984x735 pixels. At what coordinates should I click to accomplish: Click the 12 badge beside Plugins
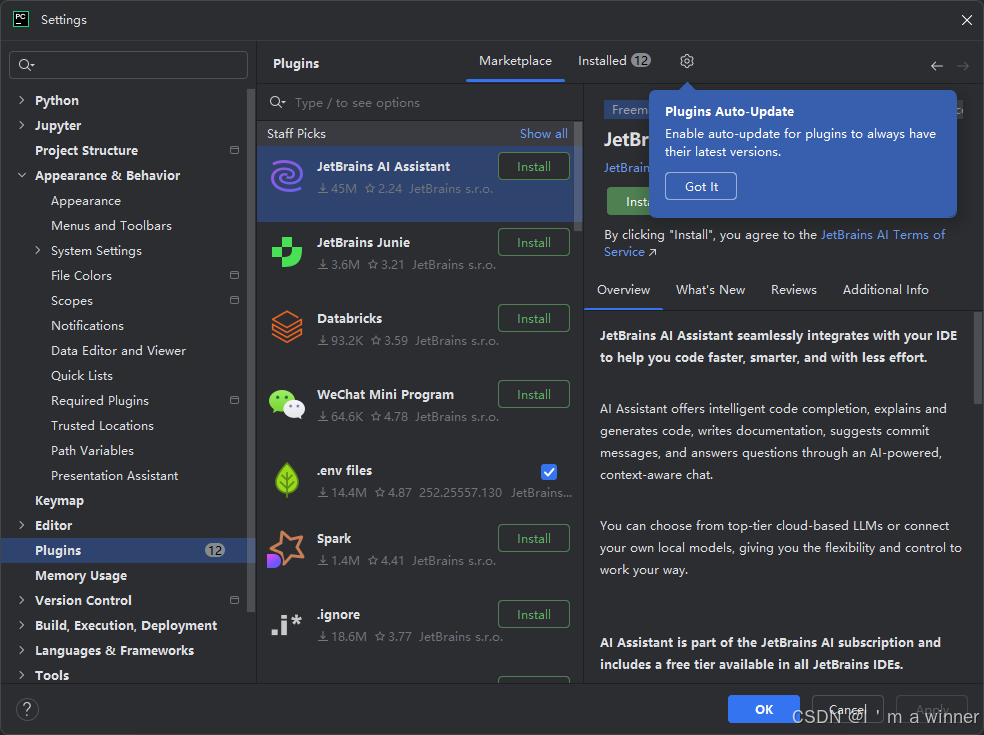[215, 550]
